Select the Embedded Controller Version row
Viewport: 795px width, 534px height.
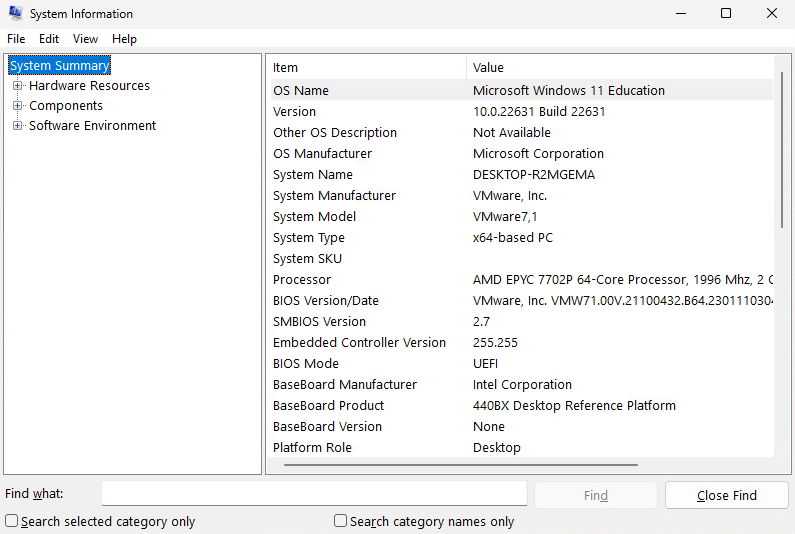(x=522, y=343)
